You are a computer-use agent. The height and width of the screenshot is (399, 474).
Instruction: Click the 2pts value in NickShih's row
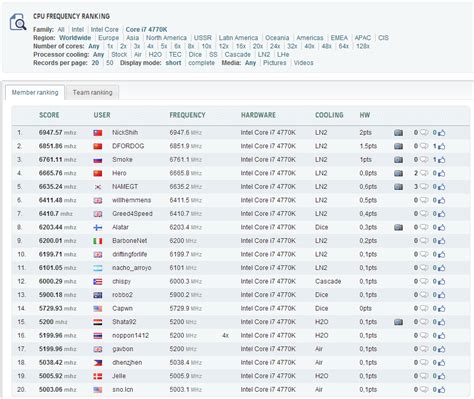[365, 133]
